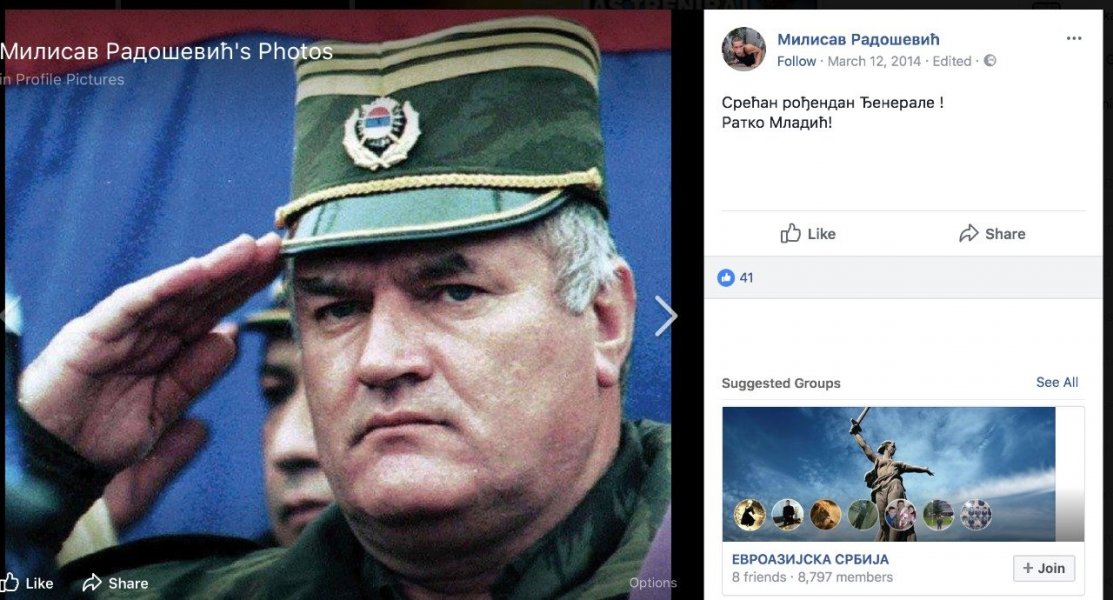Open the March 12, 2014 timestamp link
Image resolution: width=1113 pixels, height=600 pixels.
click(874, 61)
